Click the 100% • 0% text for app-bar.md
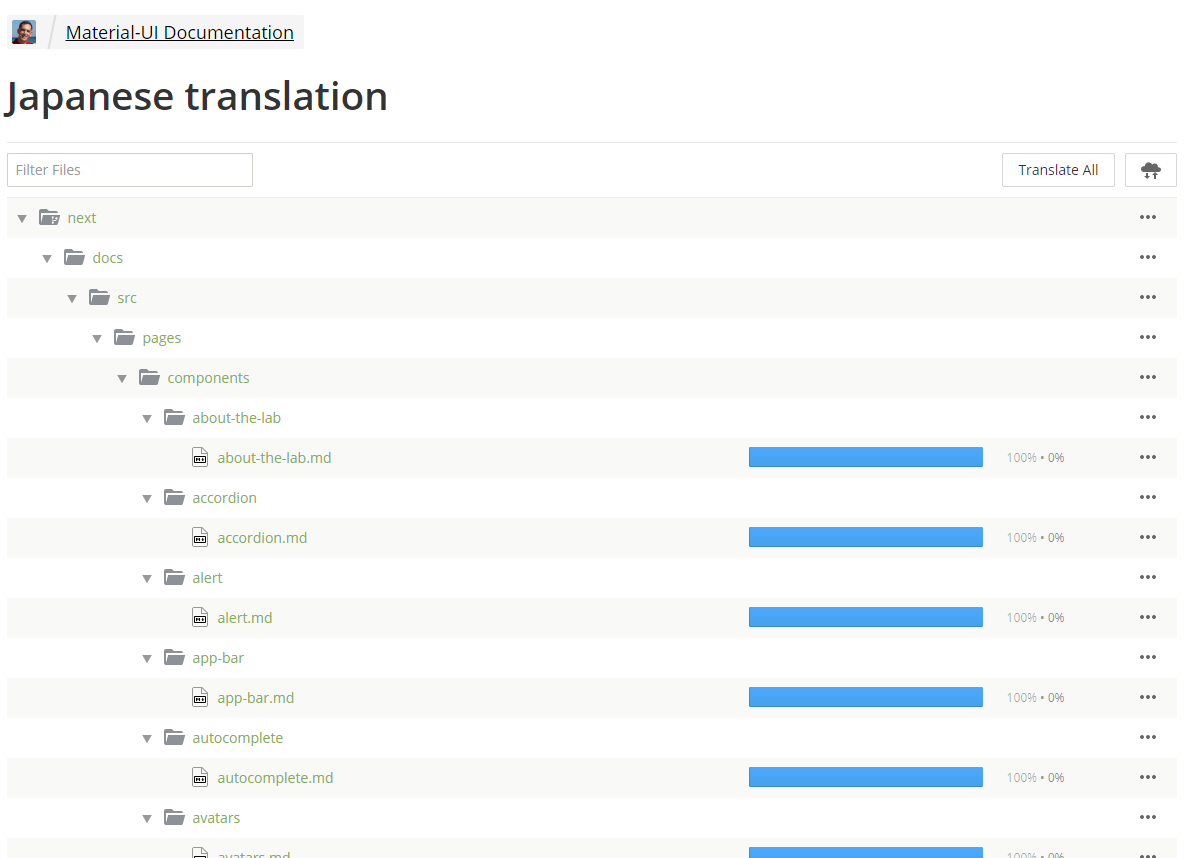Image resolution: width=1195 pixels, height=858 pixels. click(1035, 697)
